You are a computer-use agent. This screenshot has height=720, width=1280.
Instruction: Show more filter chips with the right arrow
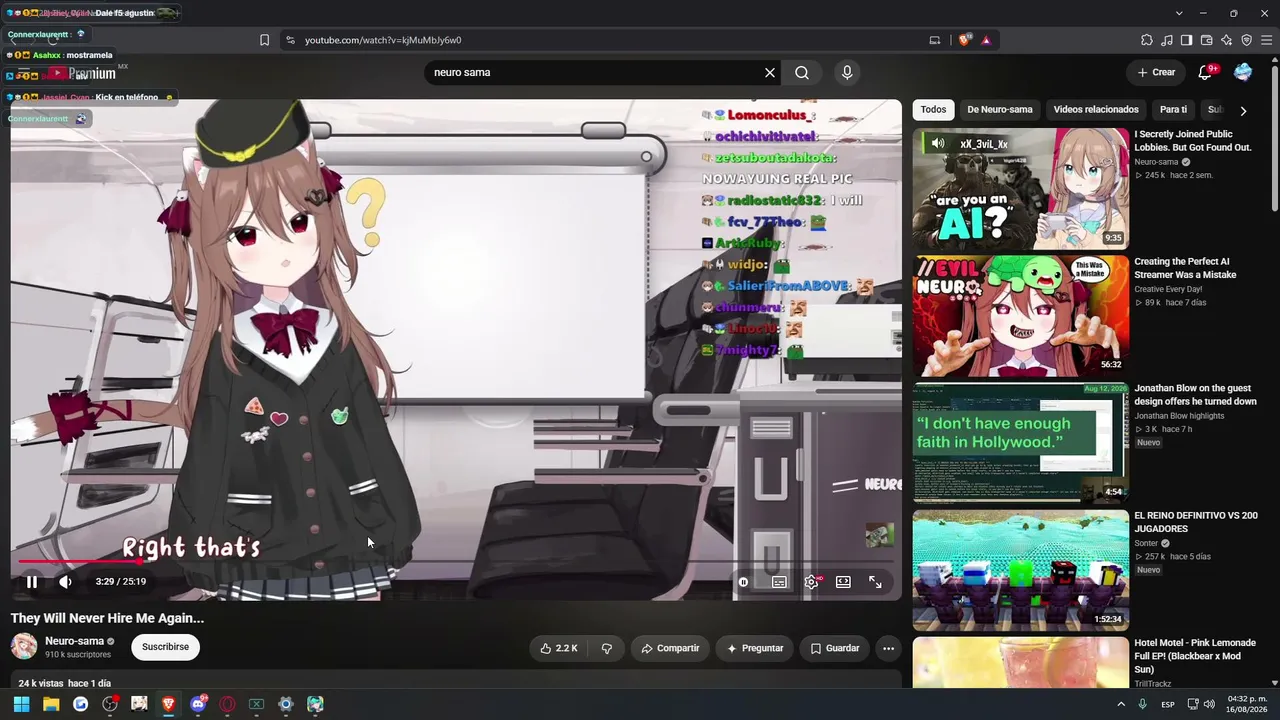[x=1243, y=111]
